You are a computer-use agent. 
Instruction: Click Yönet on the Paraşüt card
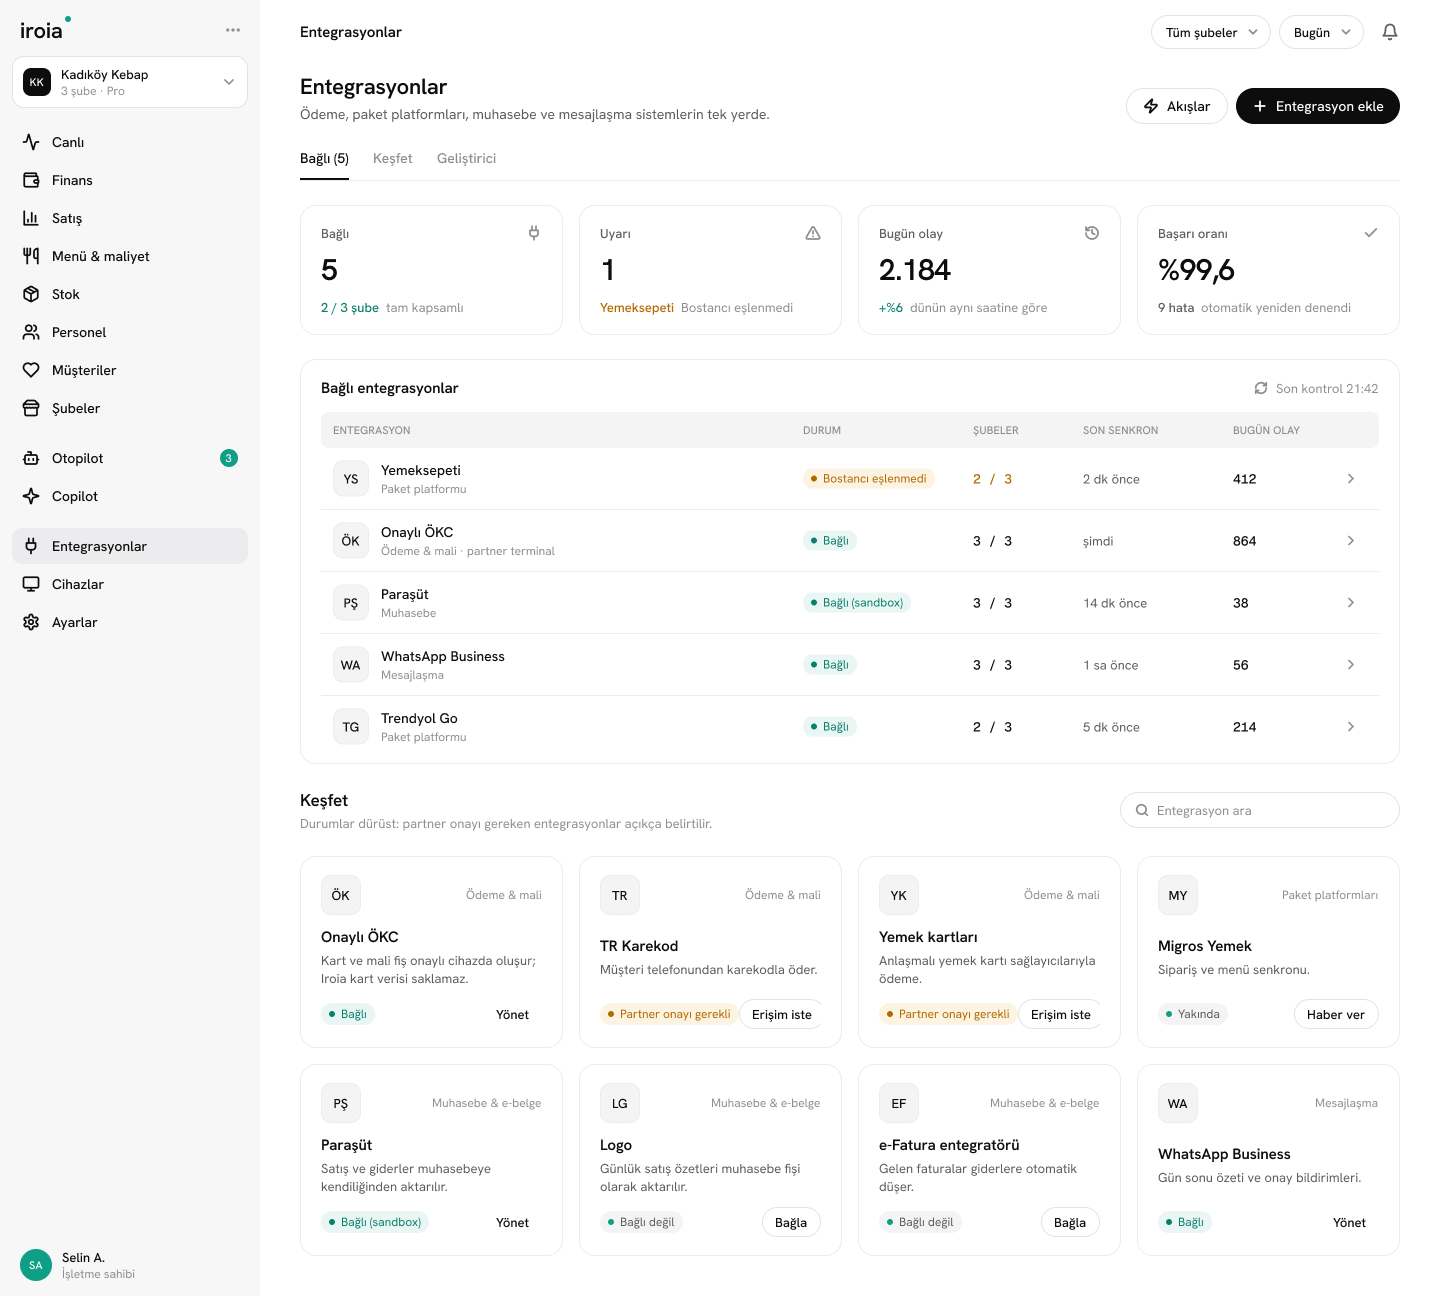tap(513, 1222)
